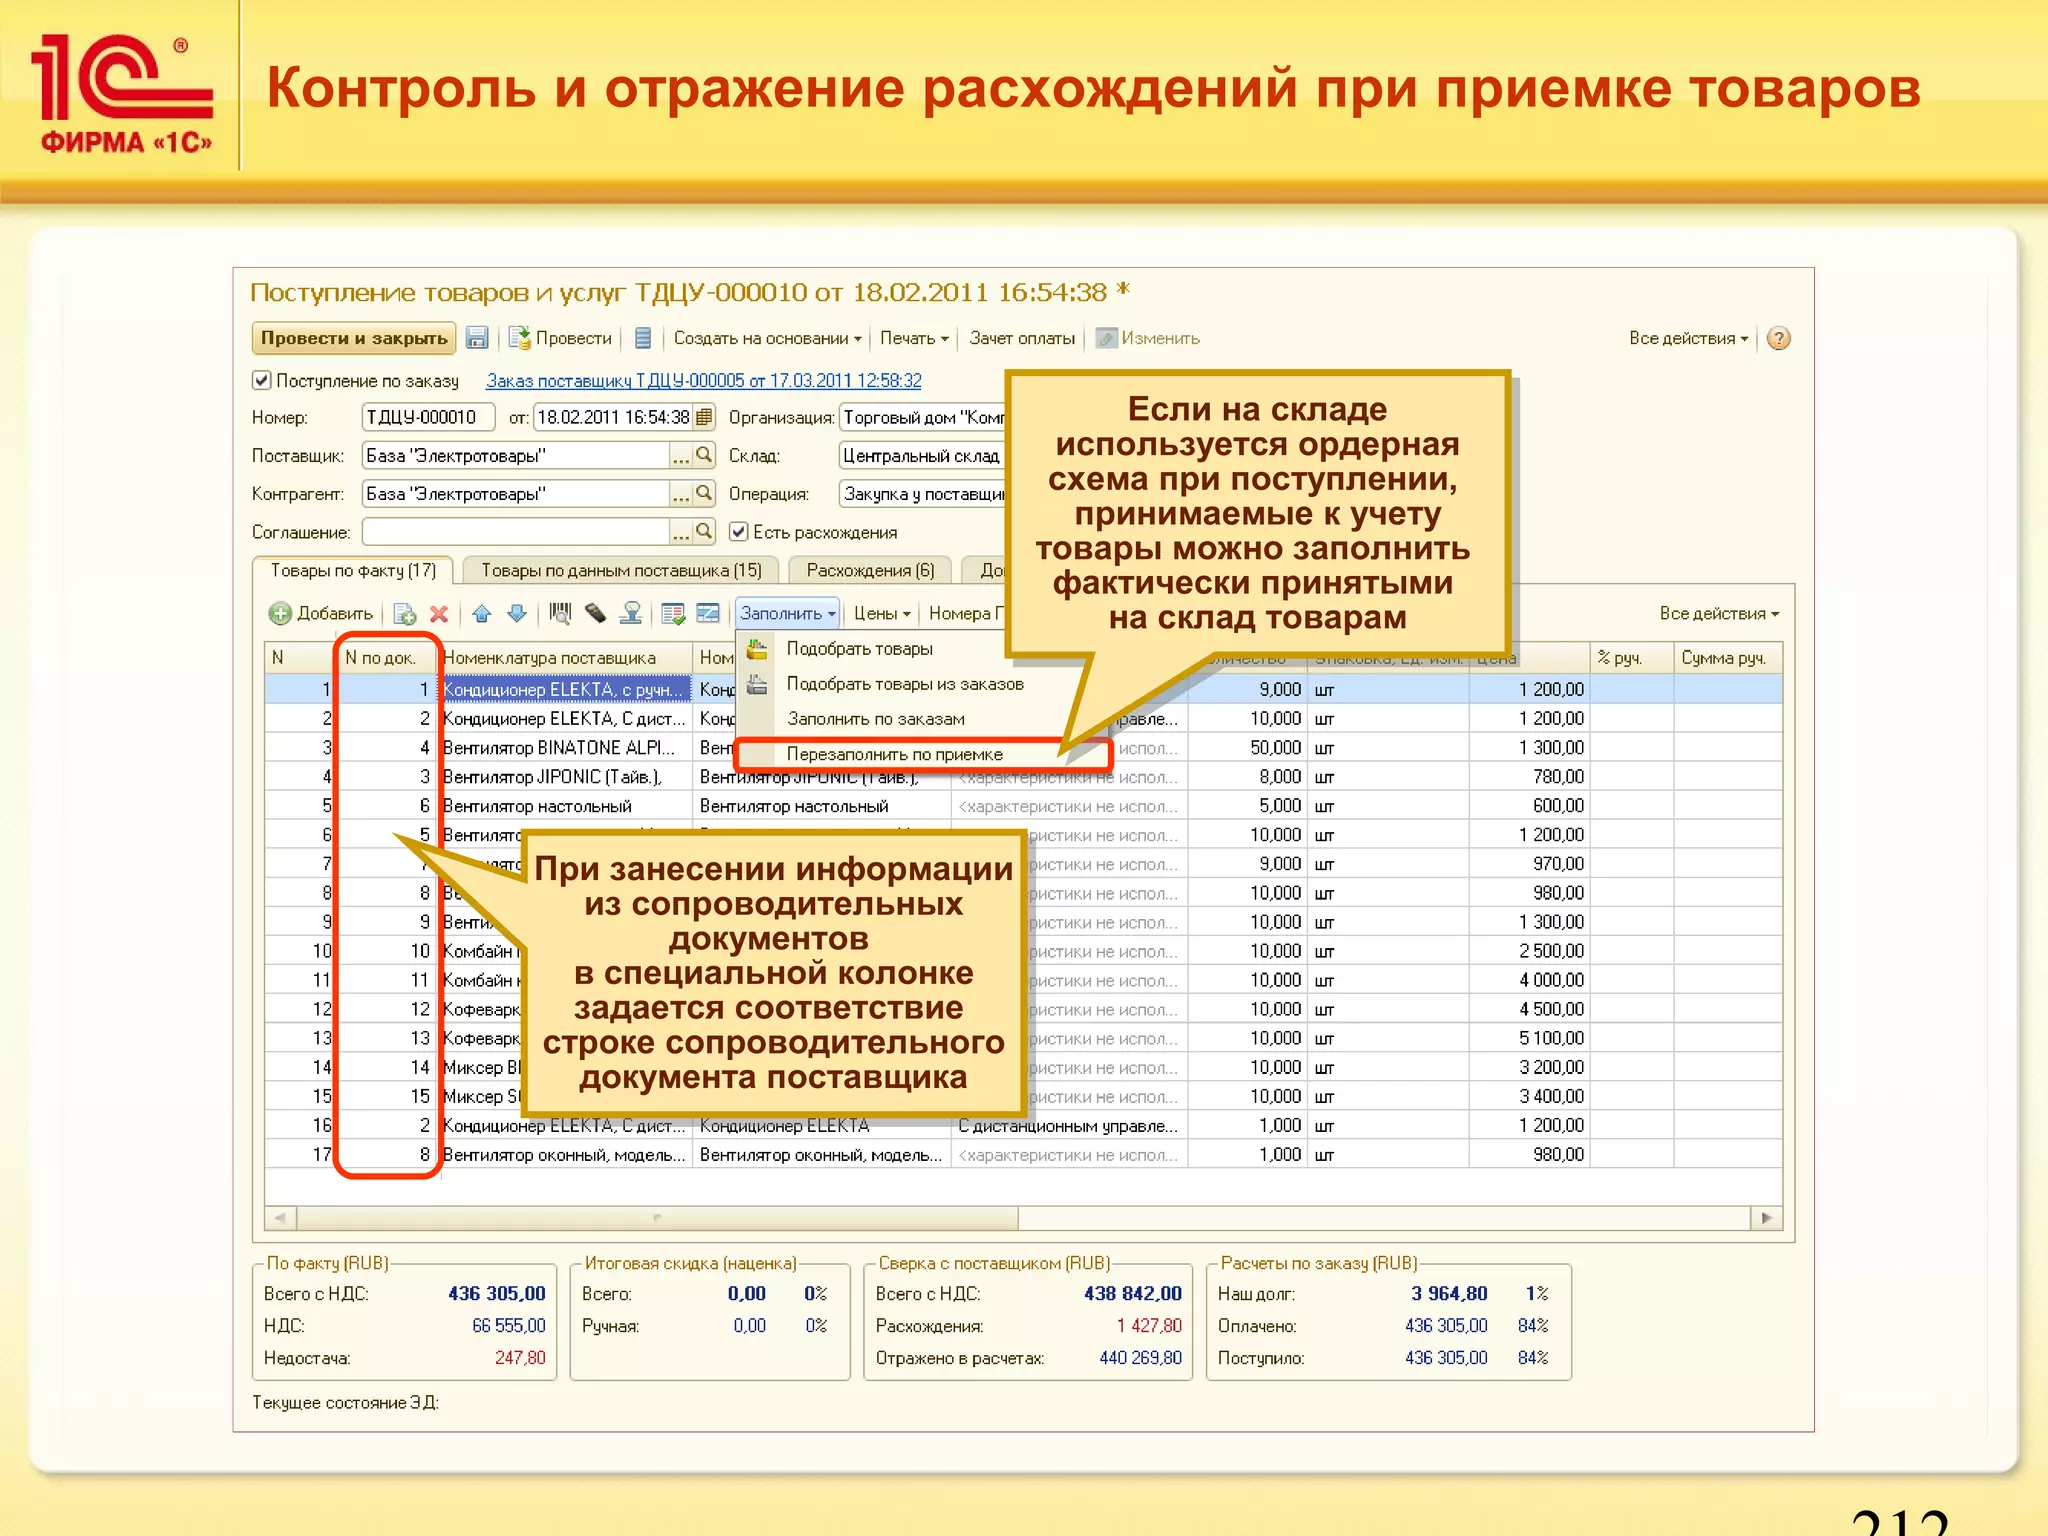
Task: Switch to Расхождения (6) tab
Action: pyautogui.click(x=870, y=570)
